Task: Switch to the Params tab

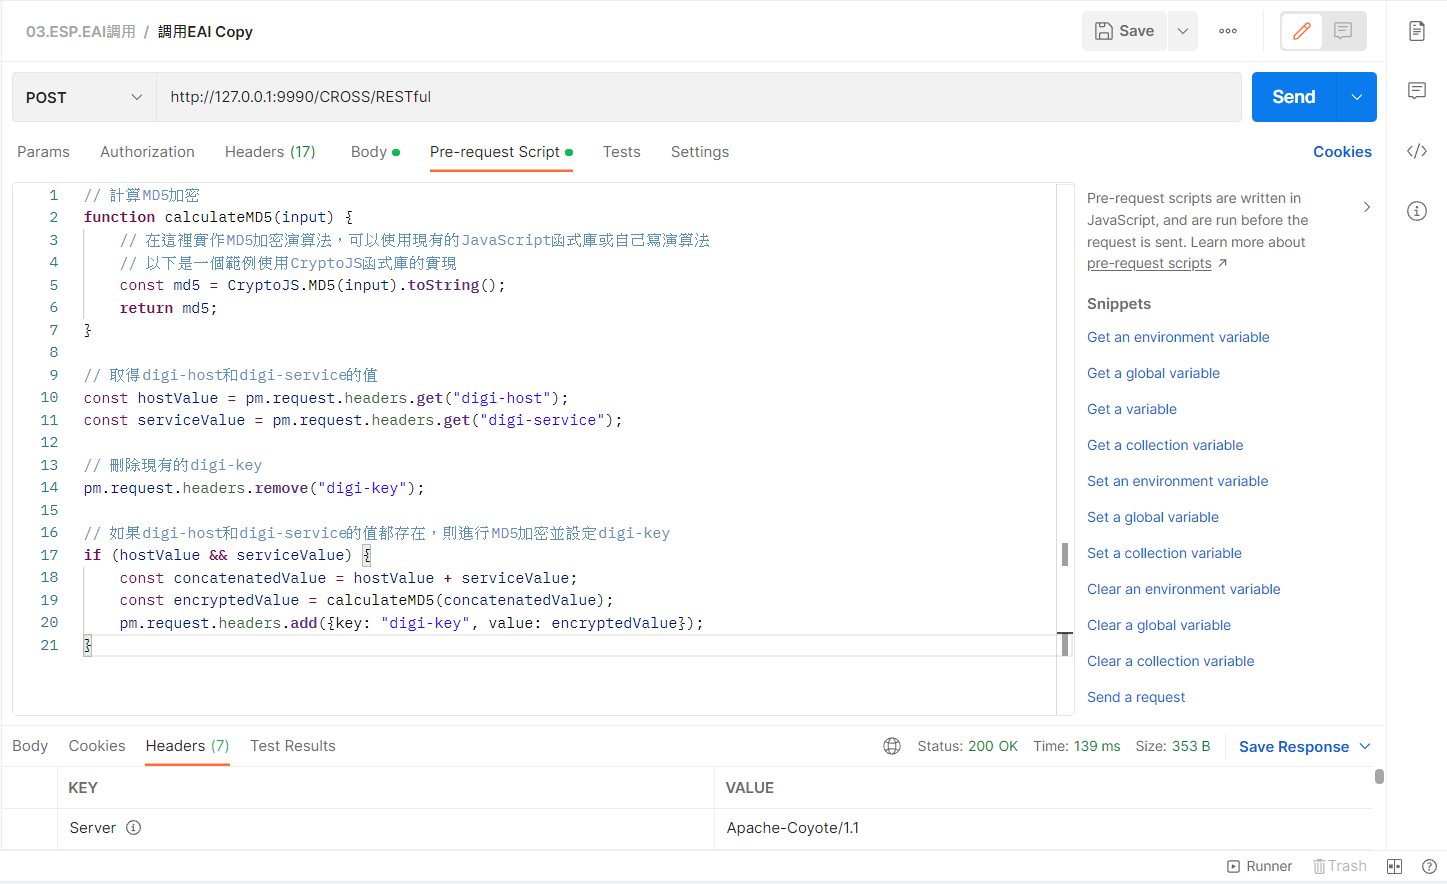Action: point(43,152)
